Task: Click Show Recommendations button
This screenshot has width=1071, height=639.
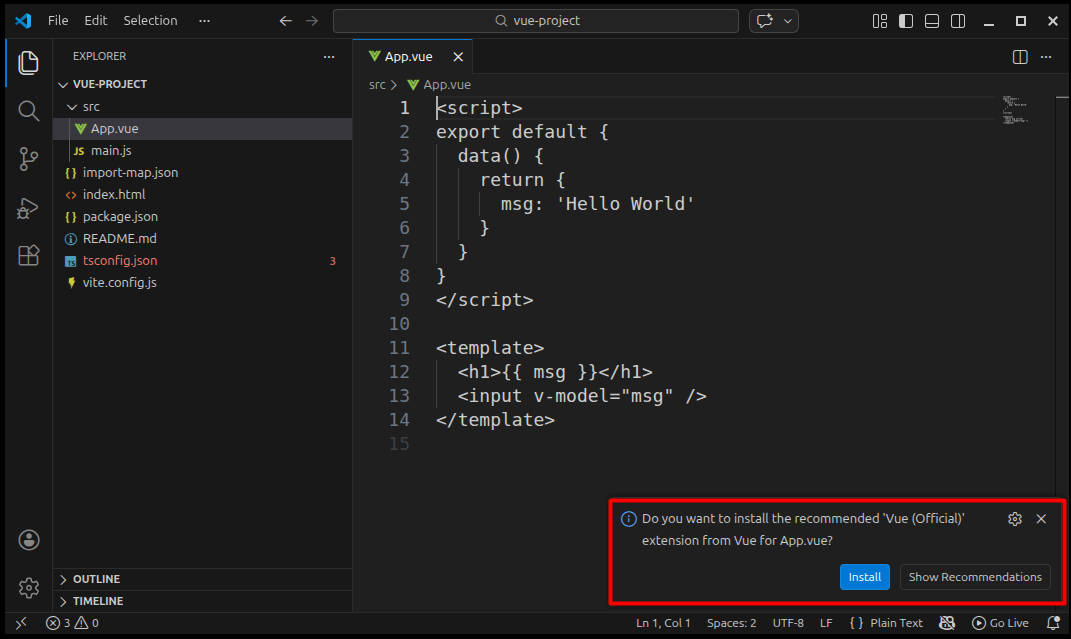Action: [x=975, y=577]
